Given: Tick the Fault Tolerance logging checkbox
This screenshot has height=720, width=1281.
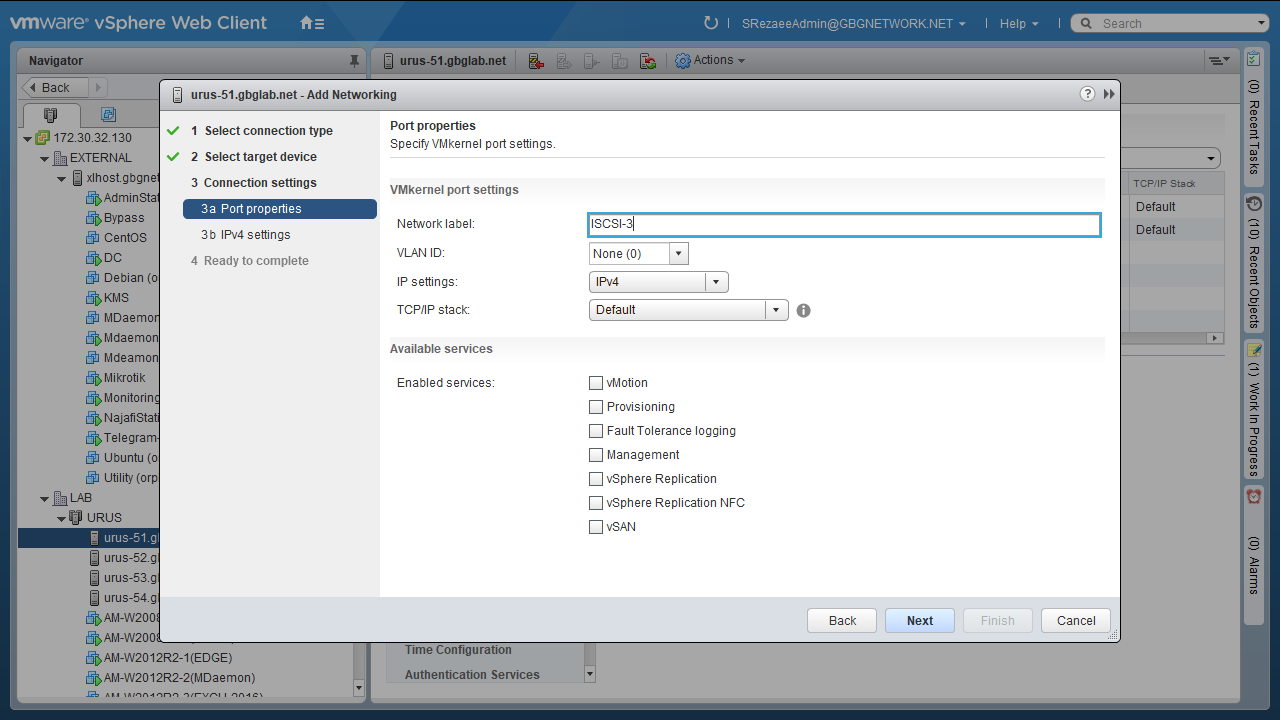Looking at the screenshot, I should point(596,431).
